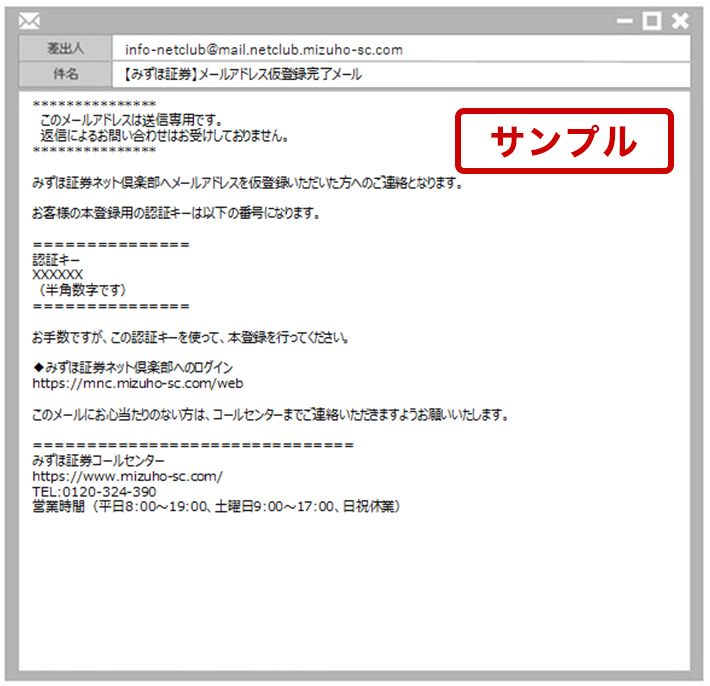This screenshot has height=686, width=710.
Task: Click the 件名 subject label
Action: click(65, 74)
